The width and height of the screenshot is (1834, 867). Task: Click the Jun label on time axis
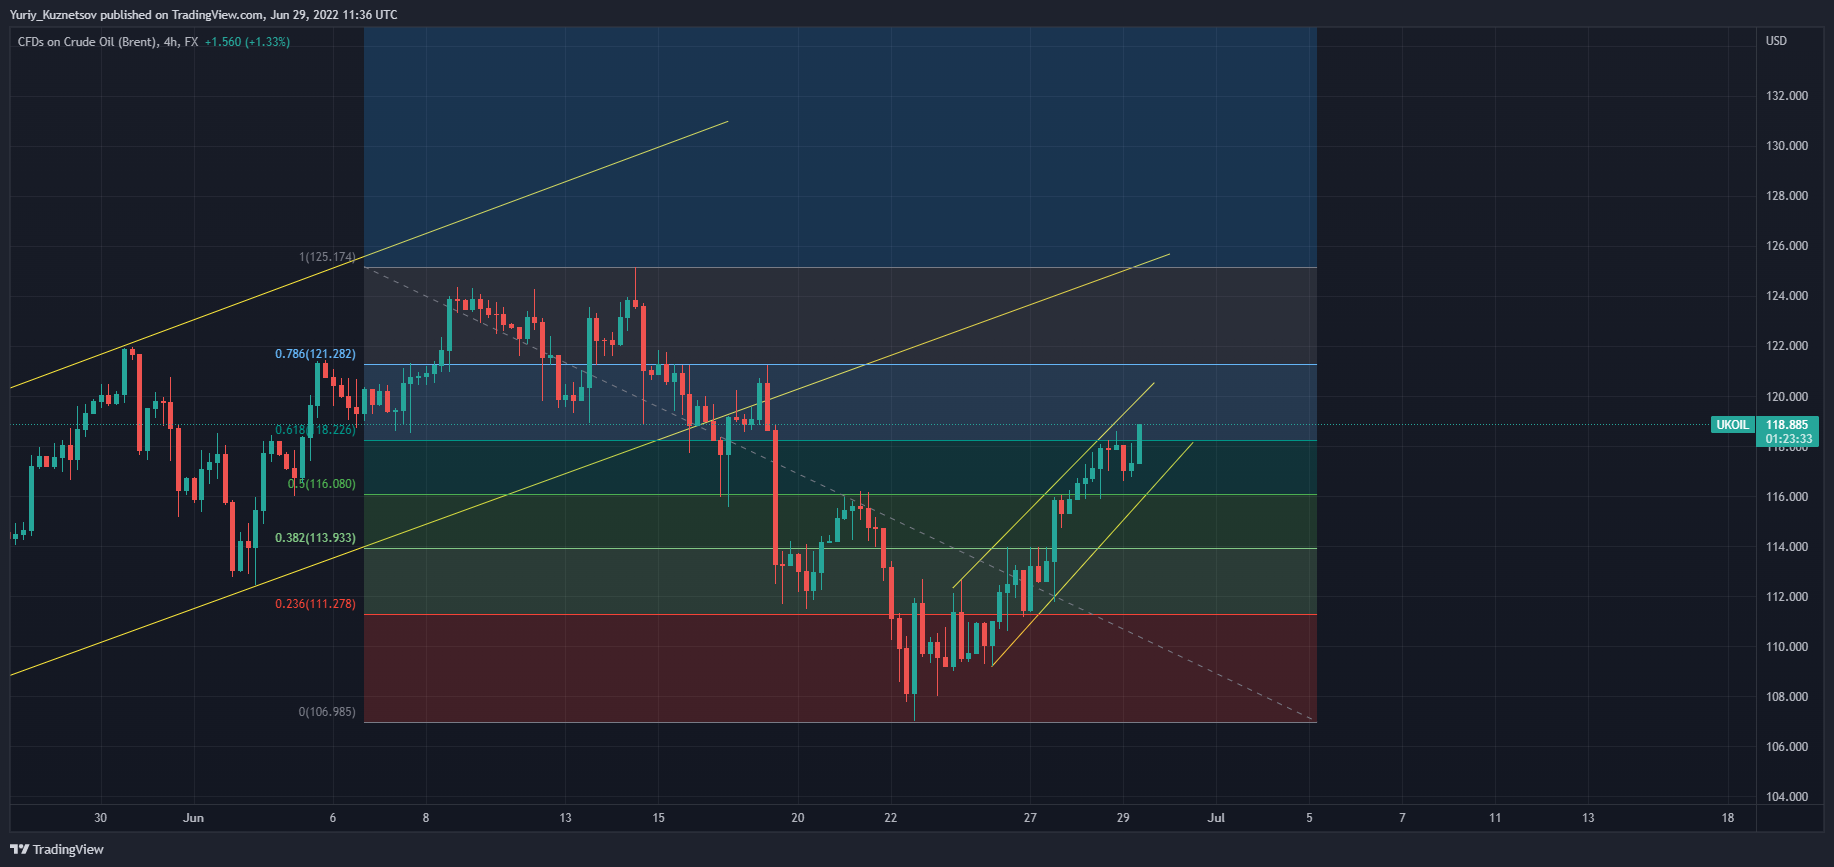point(194,818)
